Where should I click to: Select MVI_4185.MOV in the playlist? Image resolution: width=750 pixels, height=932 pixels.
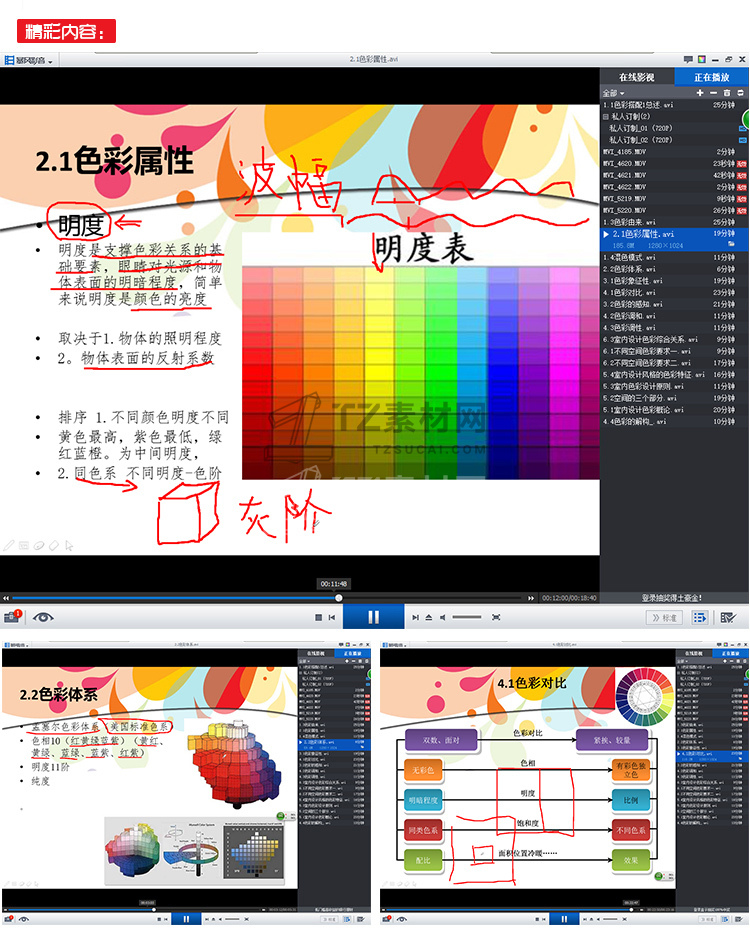coord(674,152)
